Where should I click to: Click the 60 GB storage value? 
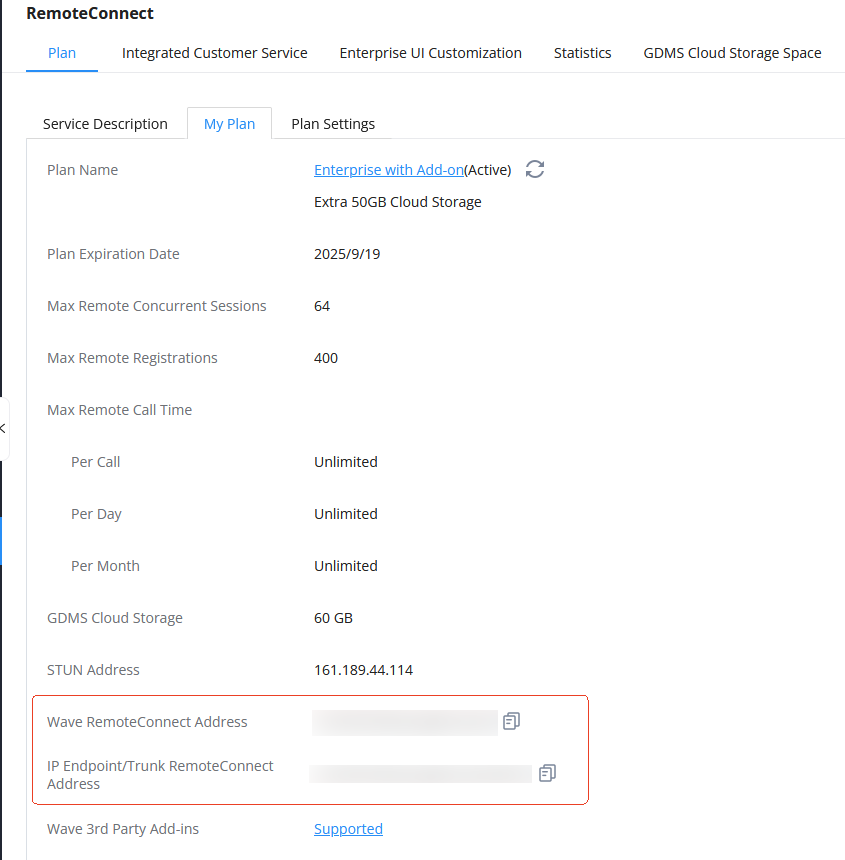[x=333, y=618]
